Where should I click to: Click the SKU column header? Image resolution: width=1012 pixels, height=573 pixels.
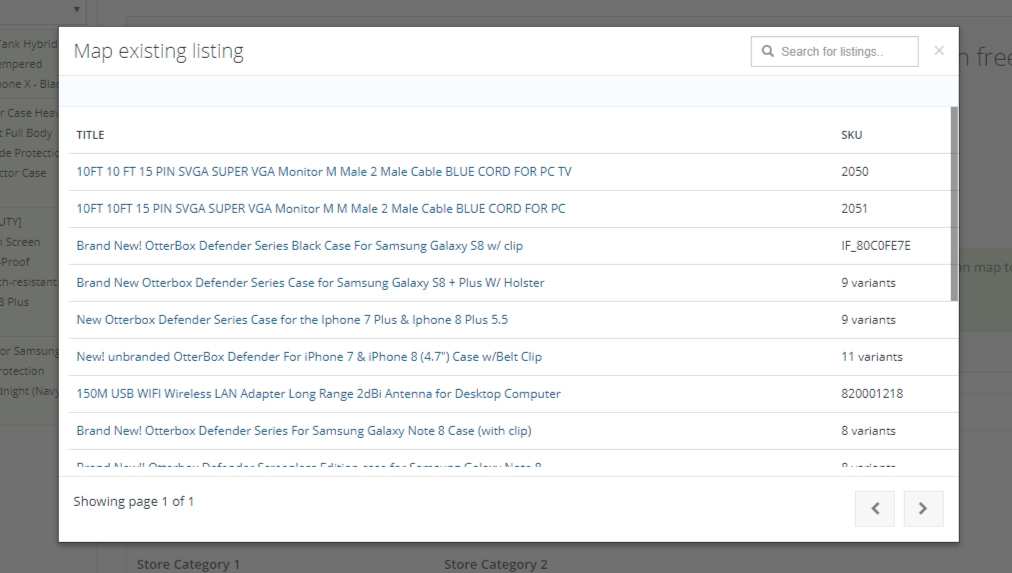[851, 135]
